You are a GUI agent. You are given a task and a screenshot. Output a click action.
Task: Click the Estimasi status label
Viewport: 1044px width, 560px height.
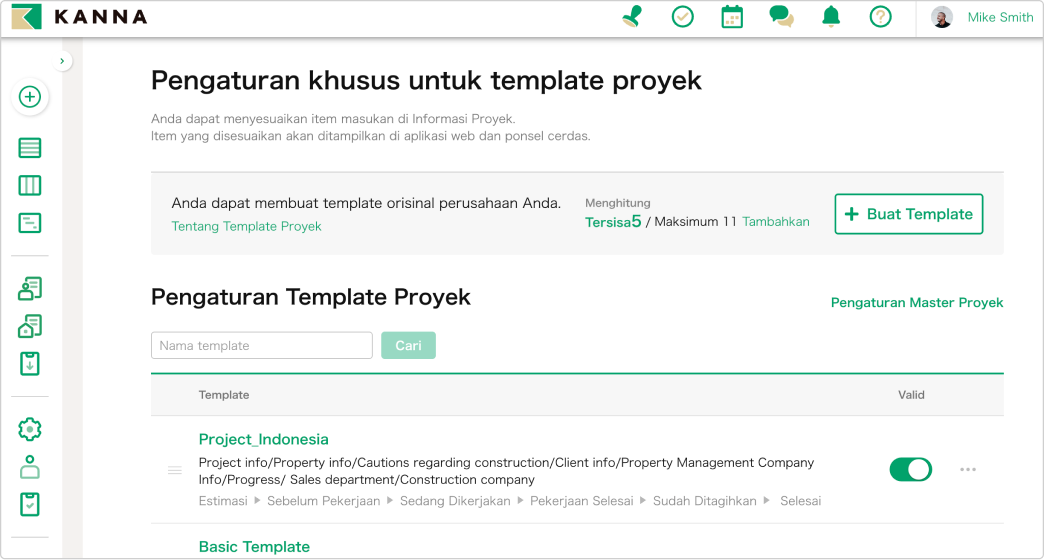tap(222, 501)
